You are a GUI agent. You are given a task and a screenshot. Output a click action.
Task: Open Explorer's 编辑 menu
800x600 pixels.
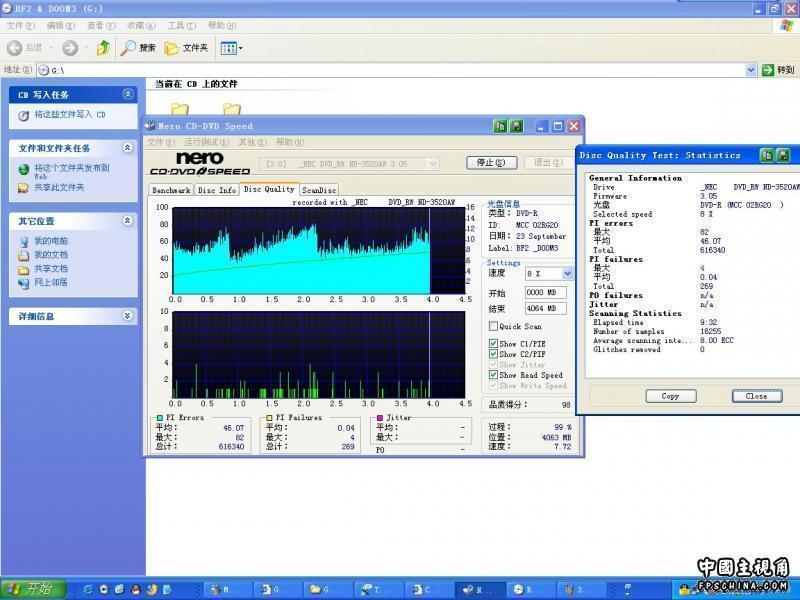pyautogui.click(x=61, y=26)
